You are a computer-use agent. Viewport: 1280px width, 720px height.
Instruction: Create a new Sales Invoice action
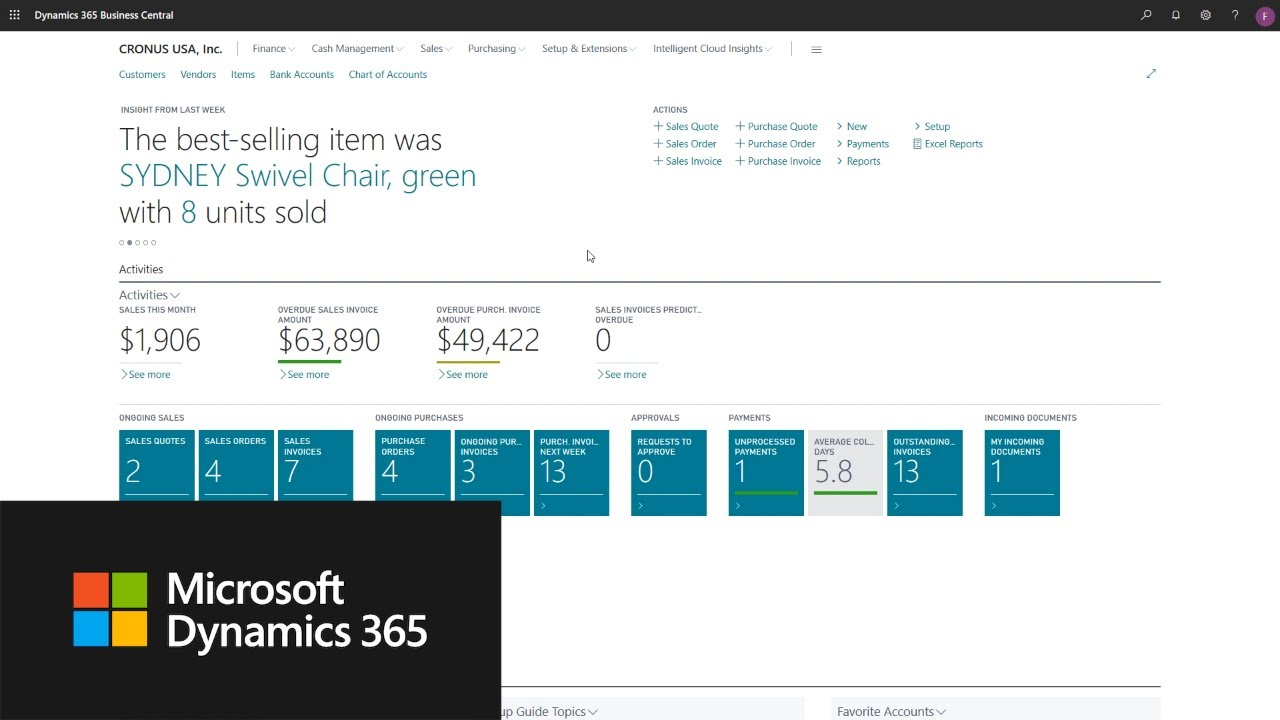coord(688,161)
